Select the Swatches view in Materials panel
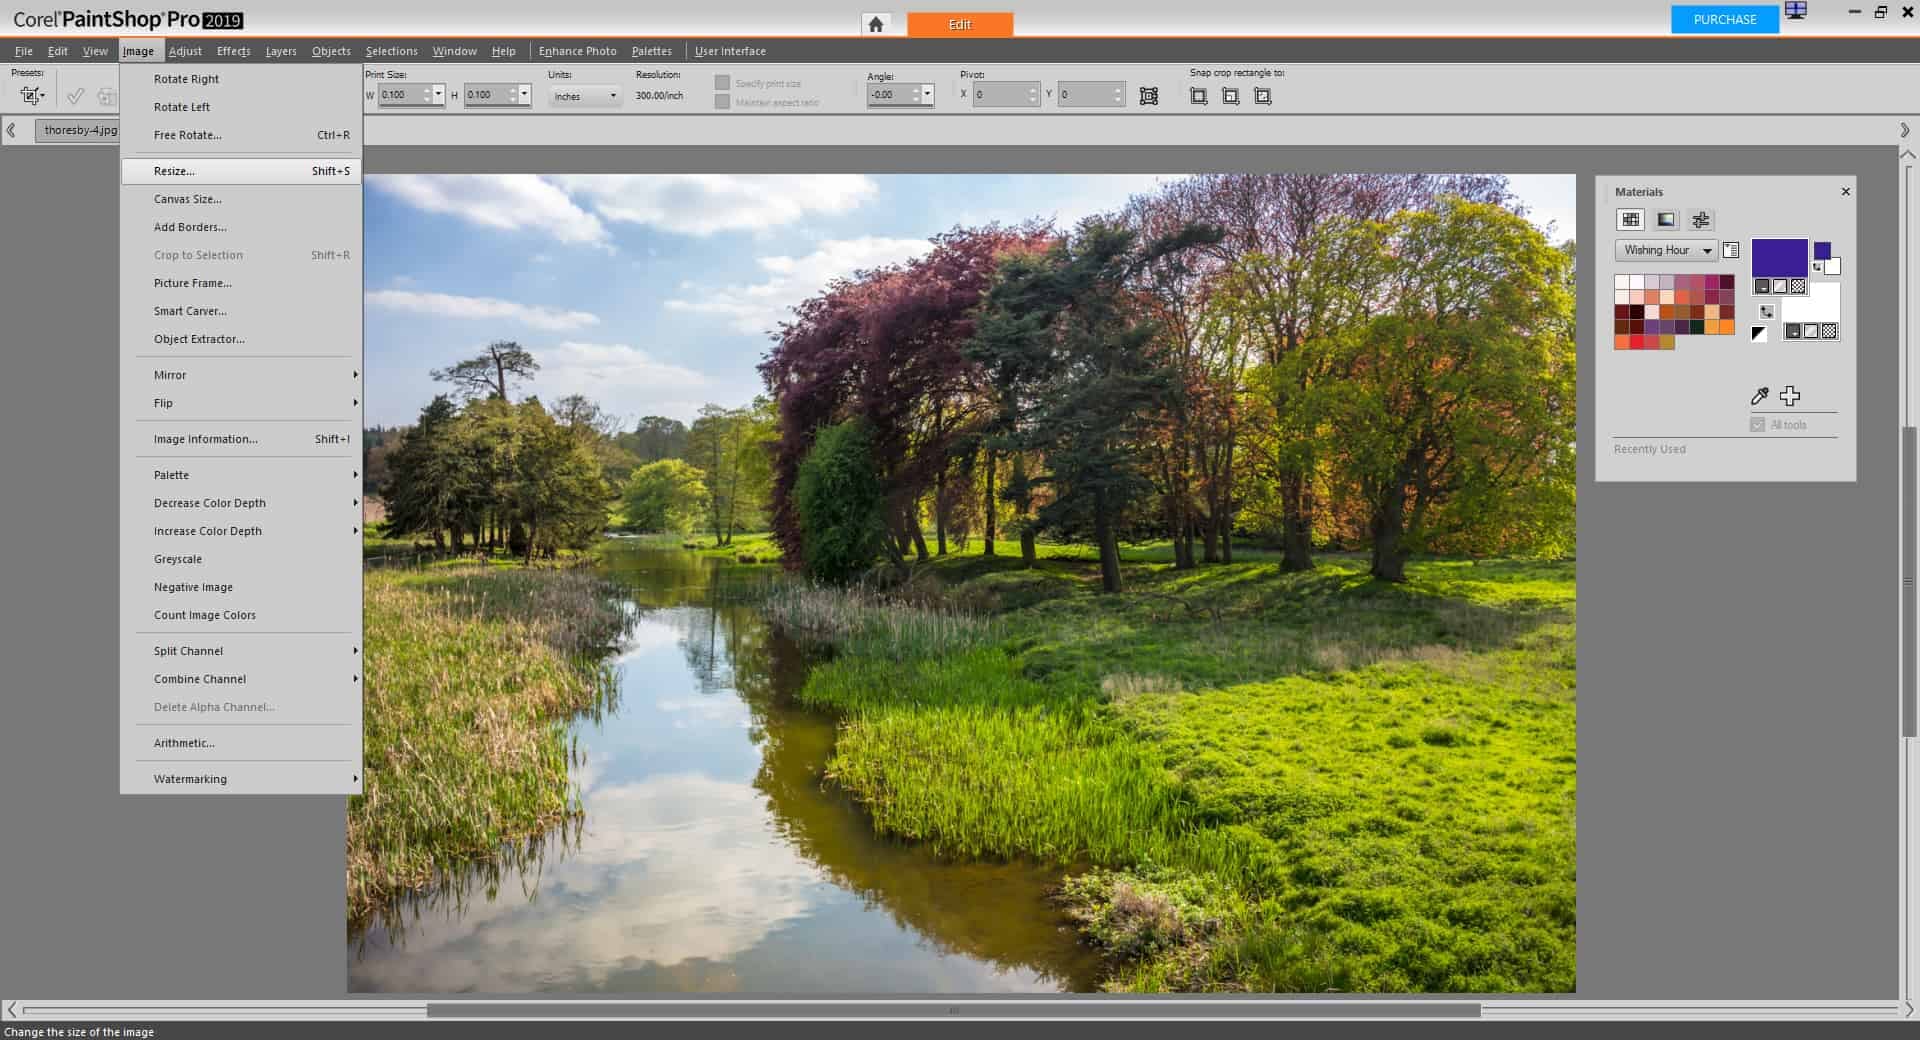1920x1040 pixels. [1631, 220]
